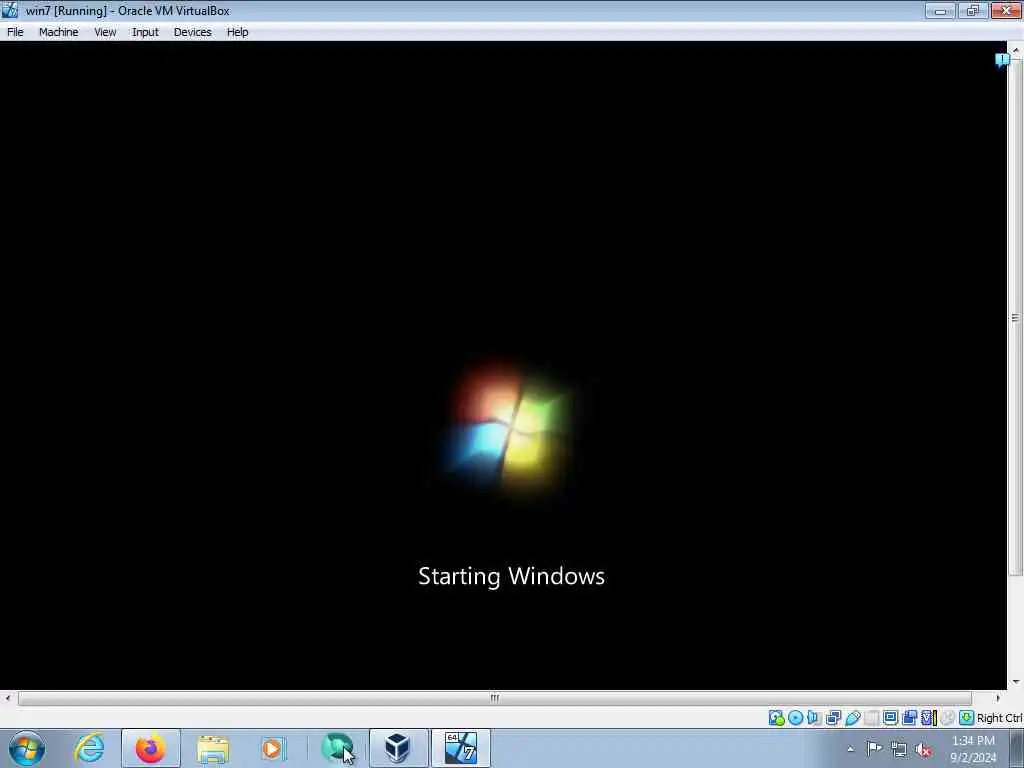Click the greyed shared folders status icon

pos(871,718)
